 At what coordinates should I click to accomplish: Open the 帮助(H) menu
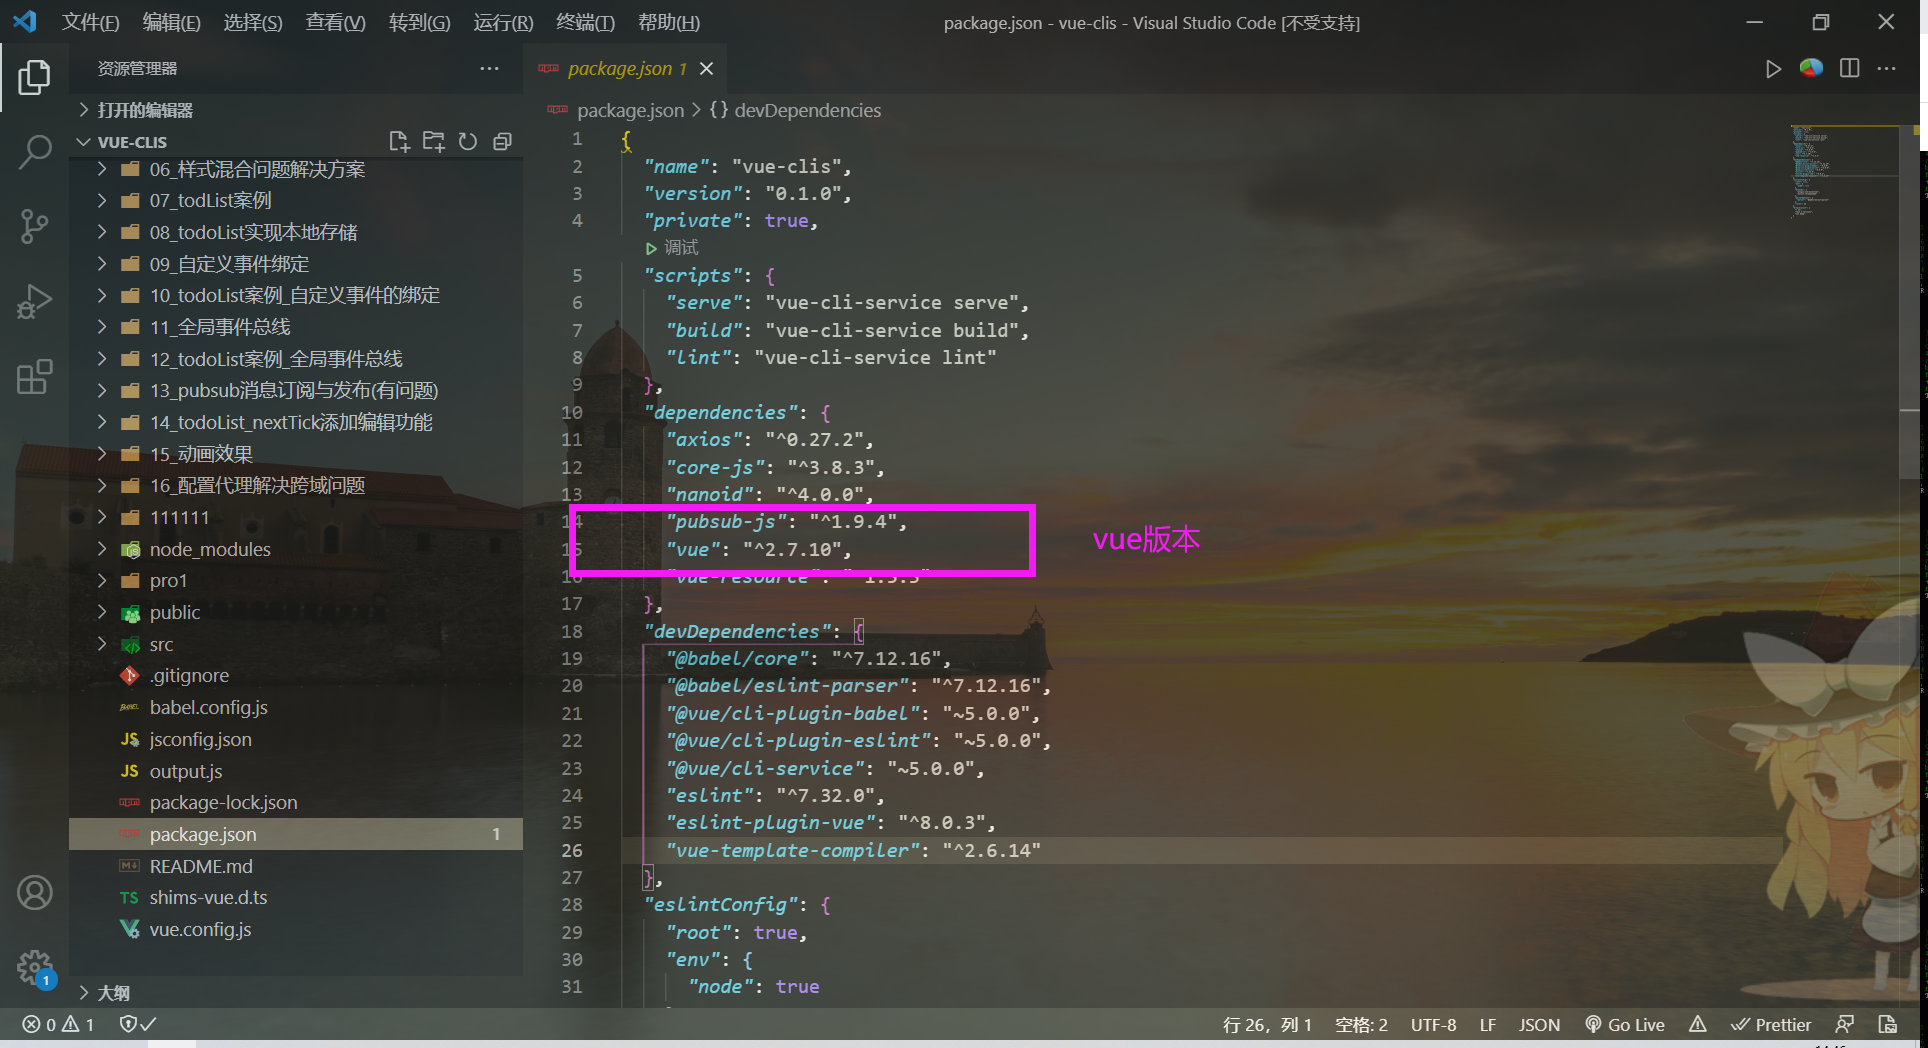pos(669,22)
